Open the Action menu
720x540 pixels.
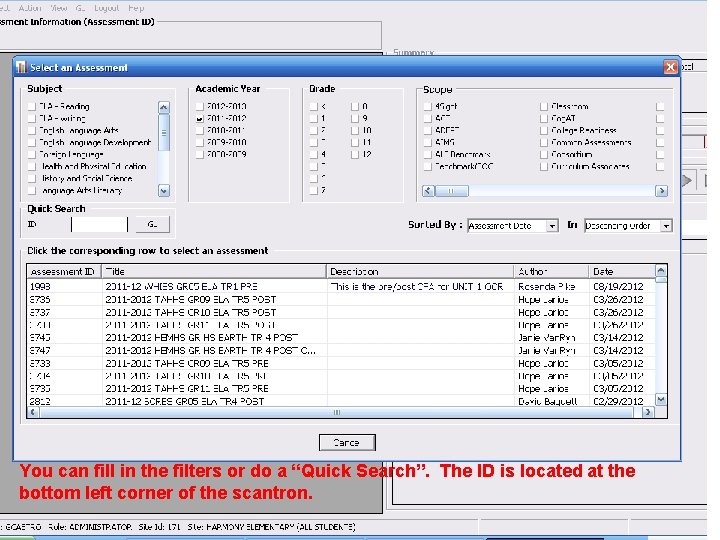[x=30, y=8]
